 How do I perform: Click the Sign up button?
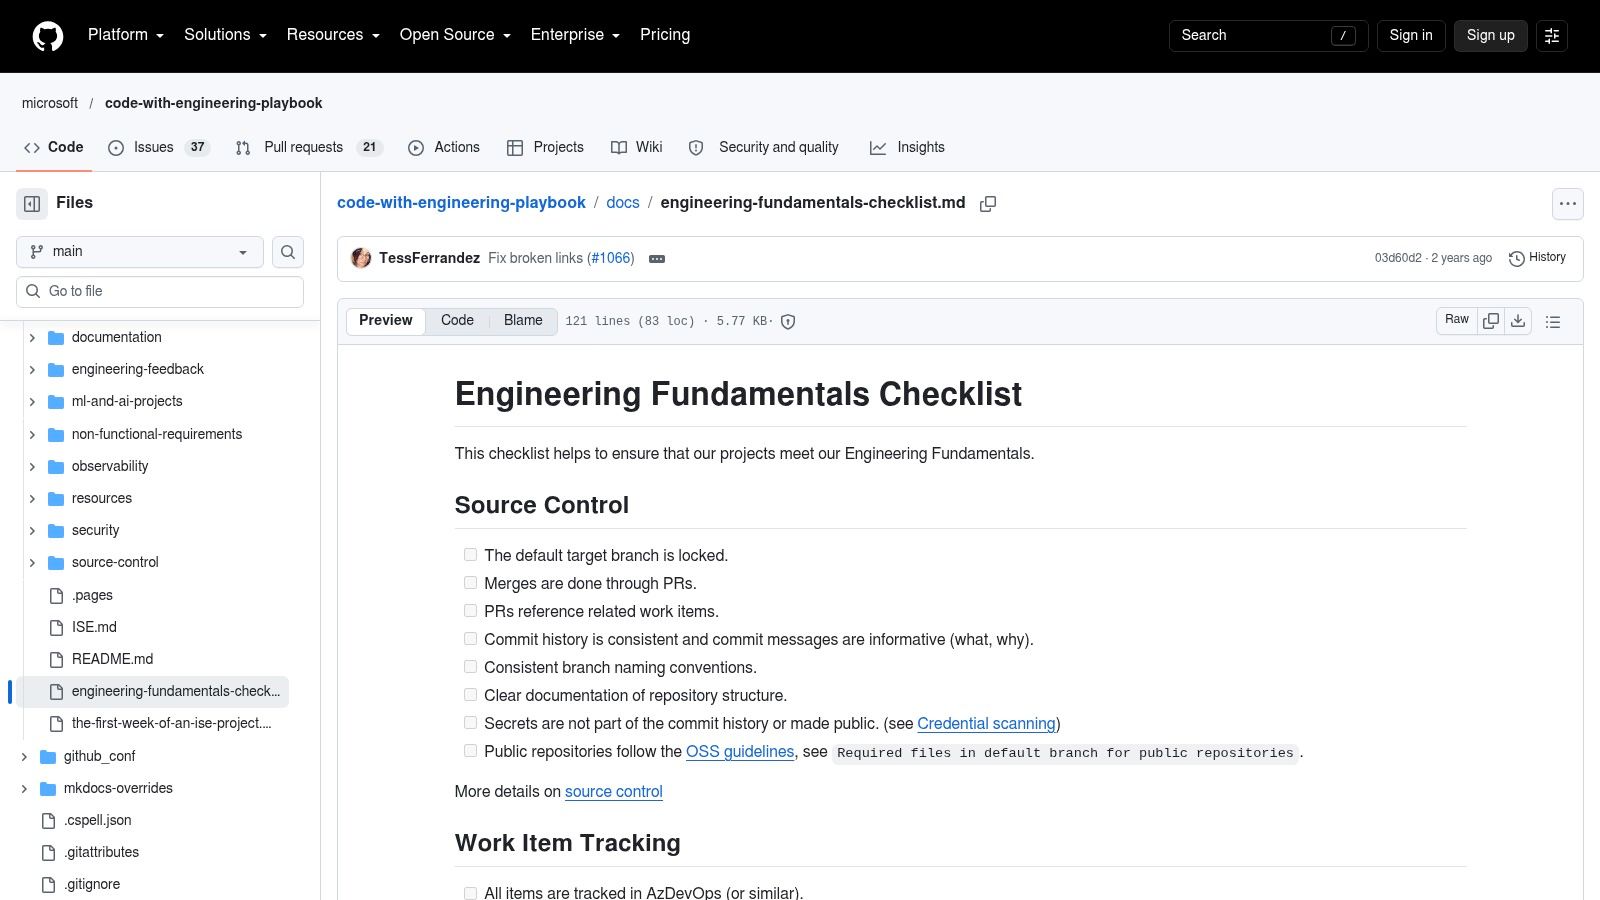[1490, 35]
